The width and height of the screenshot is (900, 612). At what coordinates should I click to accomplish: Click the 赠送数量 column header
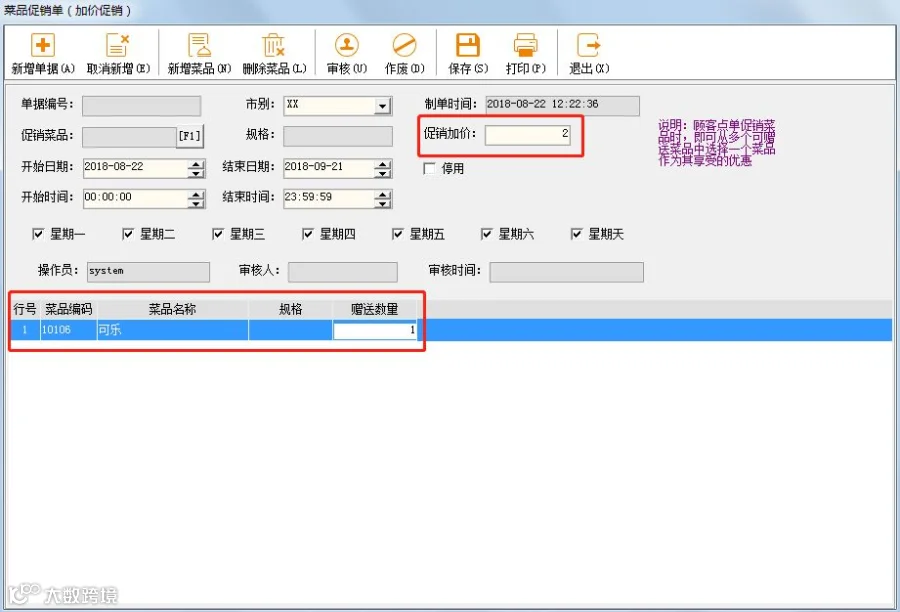(x=375, y=309)
